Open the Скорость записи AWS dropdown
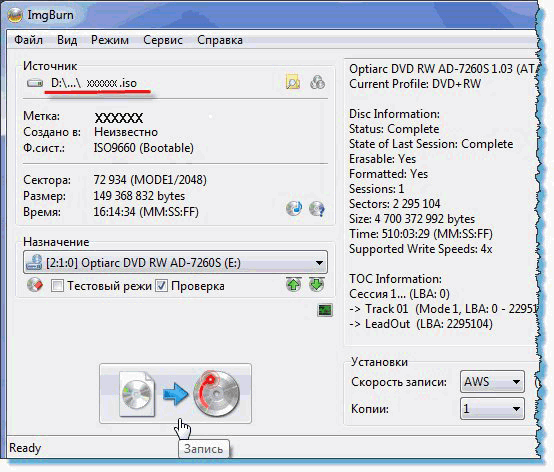The image size is (554, 472). (492, 382)
